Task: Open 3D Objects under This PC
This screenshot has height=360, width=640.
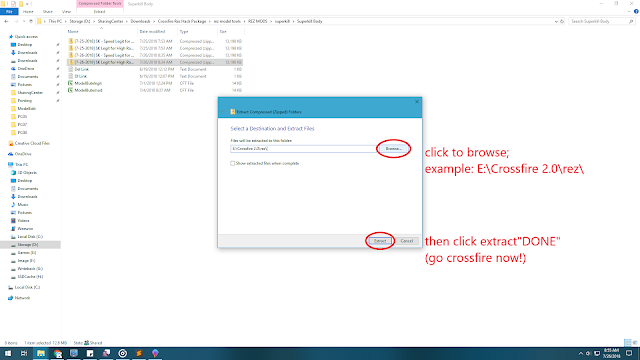Action: coord(27,173)
